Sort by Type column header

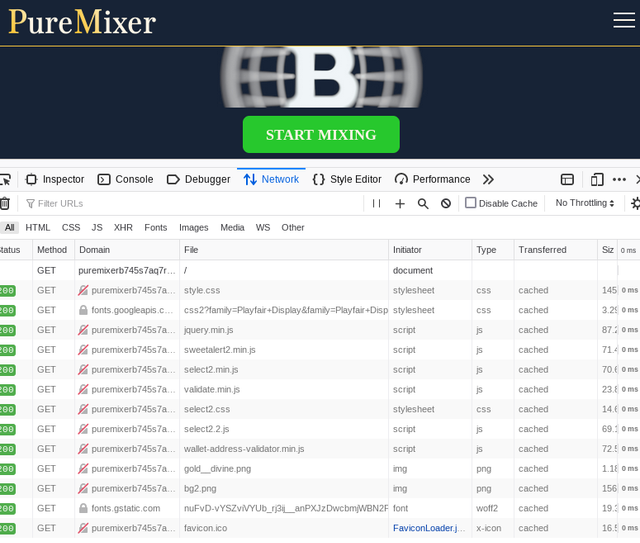point(493,250)
